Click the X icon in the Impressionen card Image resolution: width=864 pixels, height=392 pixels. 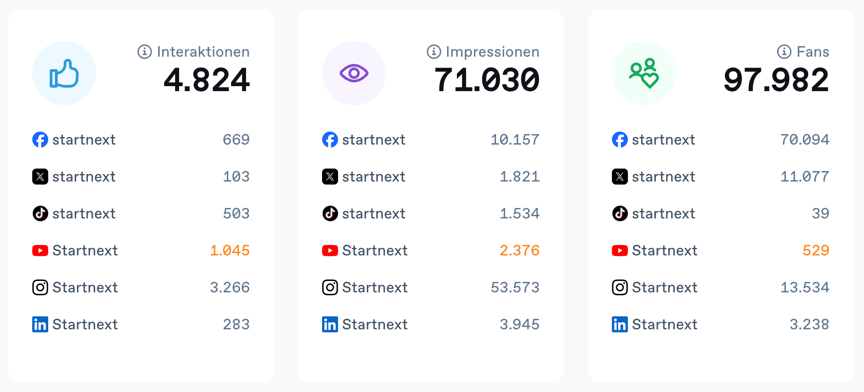[x=330, y=177]
